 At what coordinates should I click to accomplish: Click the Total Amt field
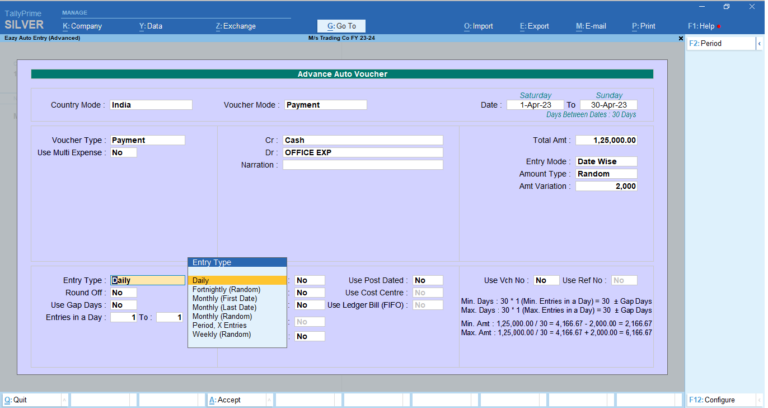[606, 140]
